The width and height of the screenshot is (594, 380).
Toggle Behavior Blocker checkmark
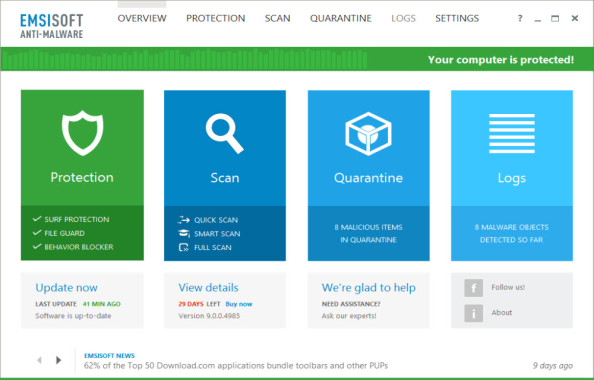pos(37,247)
